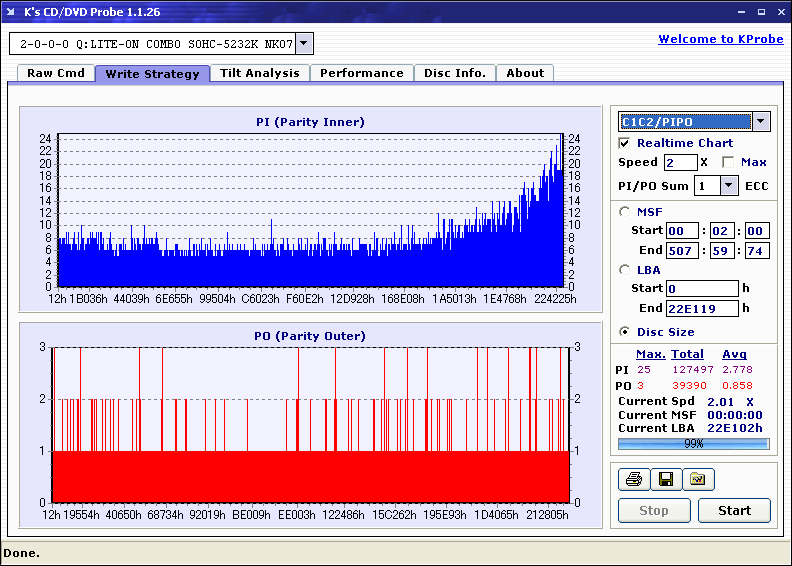Go to the Raw Cmd tab
The height and width of the screenshot is (566, 792).
[55, 73]
